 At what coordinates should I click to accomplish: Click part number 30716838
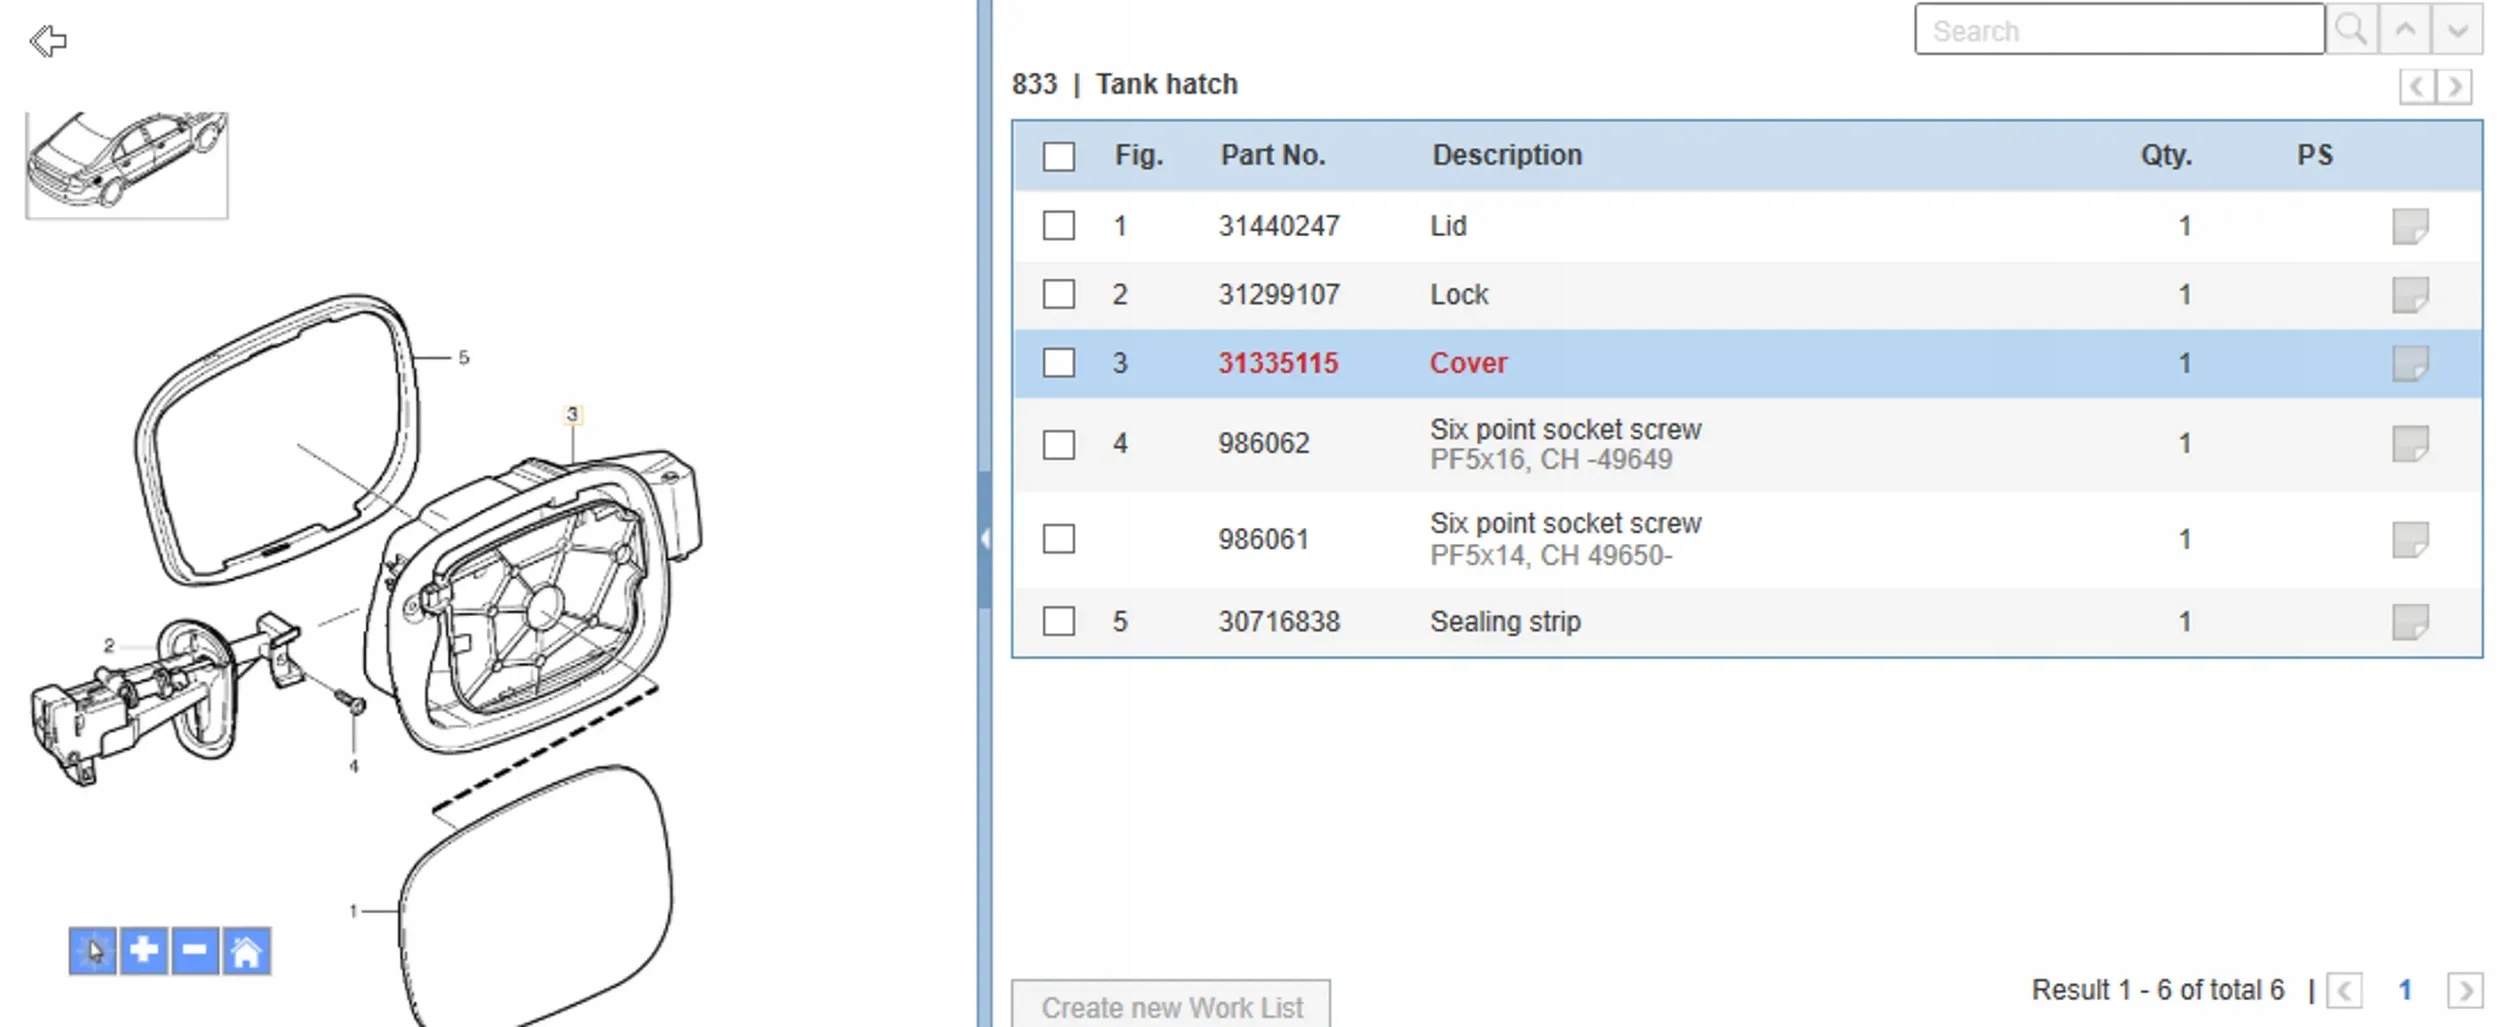point(1279,621)
